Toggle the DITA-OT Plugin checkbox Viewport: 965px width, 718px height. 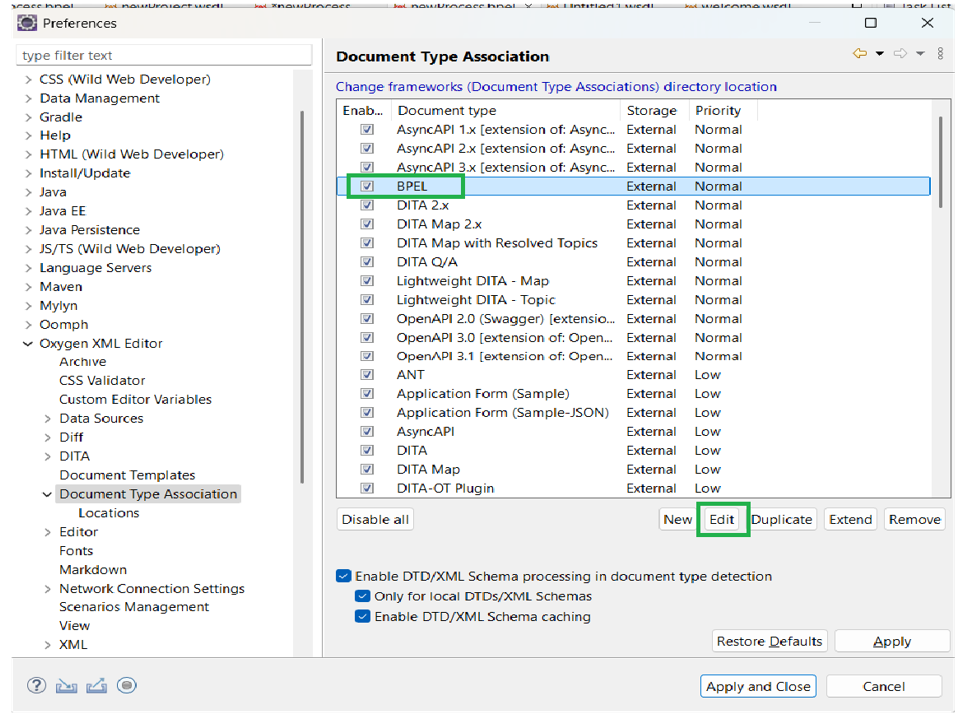(x=367, y=488)
